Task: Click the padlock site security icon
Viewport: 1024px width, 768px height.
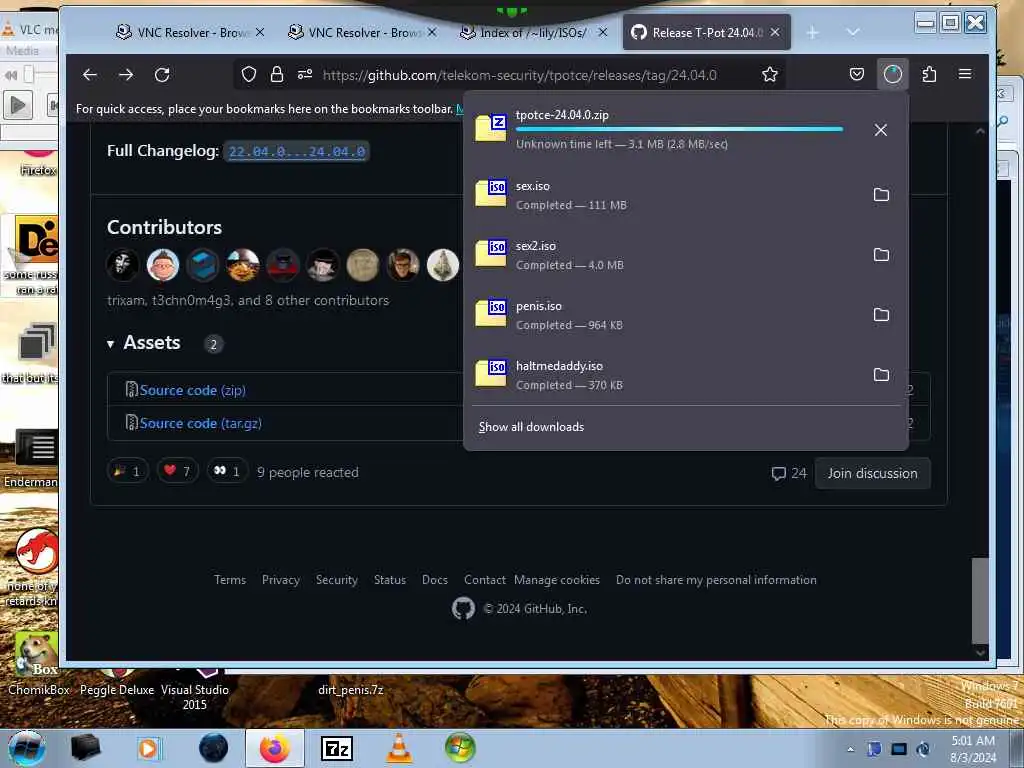Action: [x=277, y=74]
